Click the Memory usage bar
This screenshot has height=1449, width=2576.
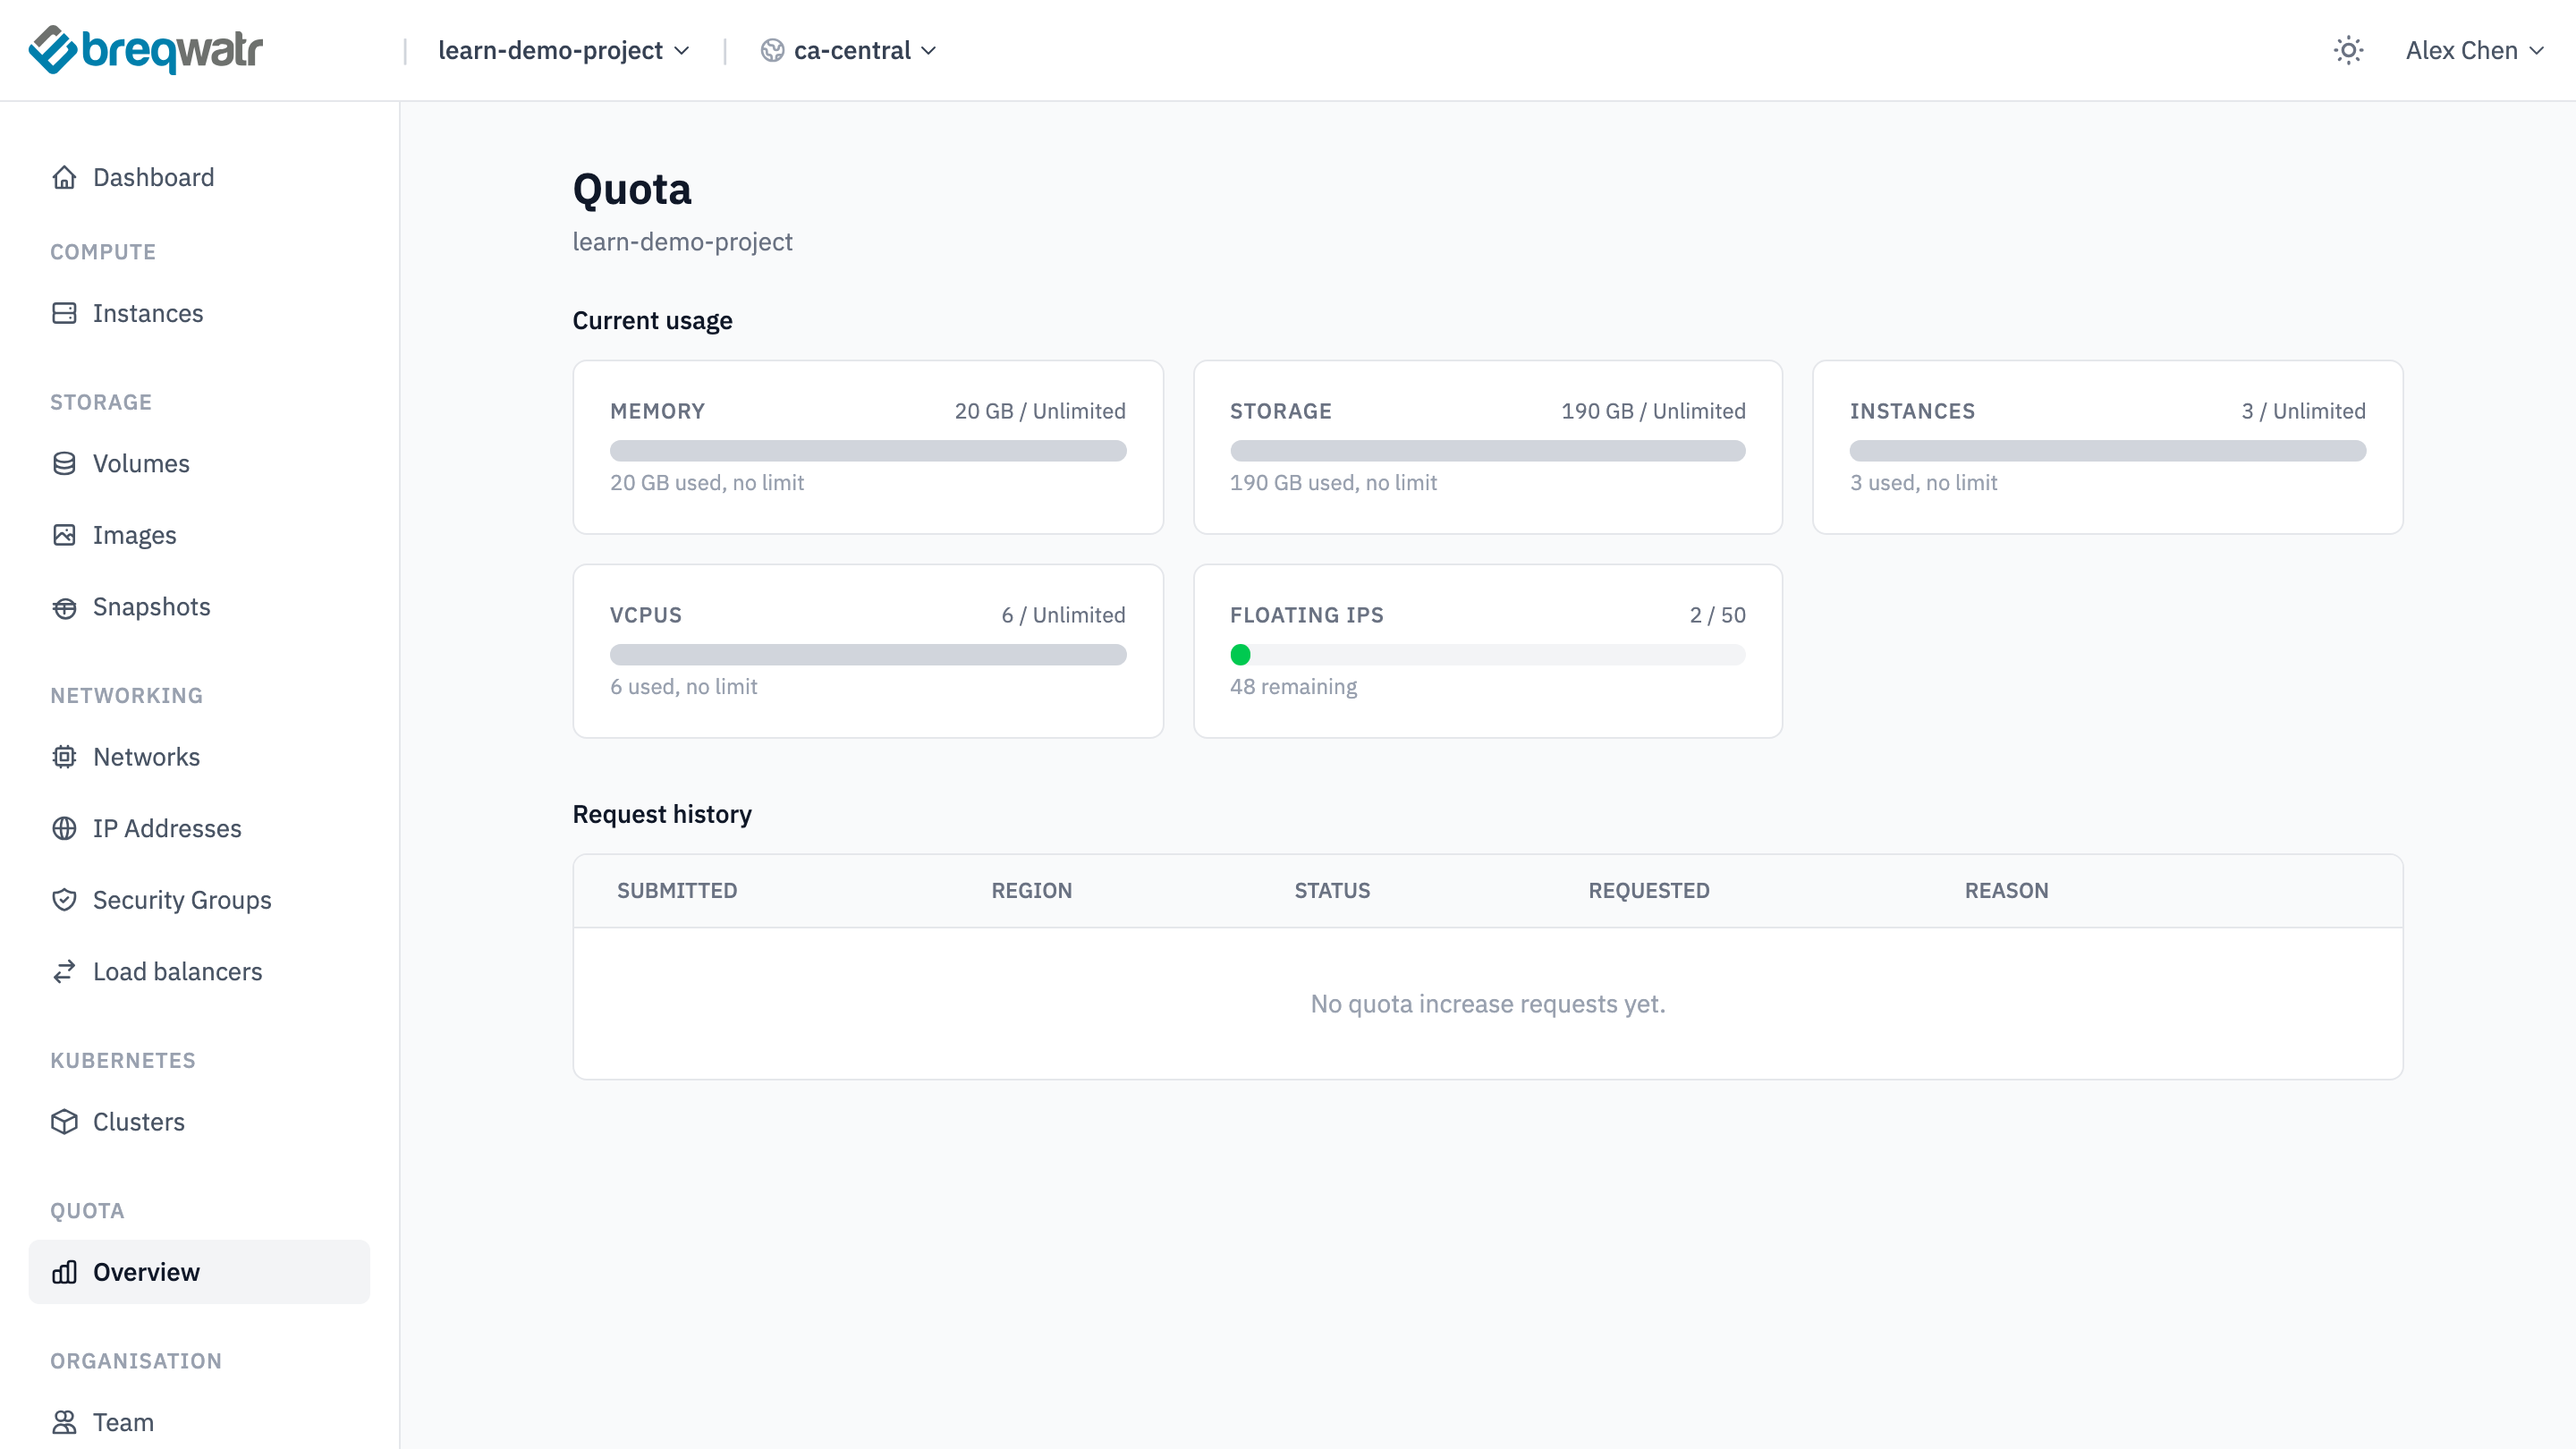coord(868,451)
